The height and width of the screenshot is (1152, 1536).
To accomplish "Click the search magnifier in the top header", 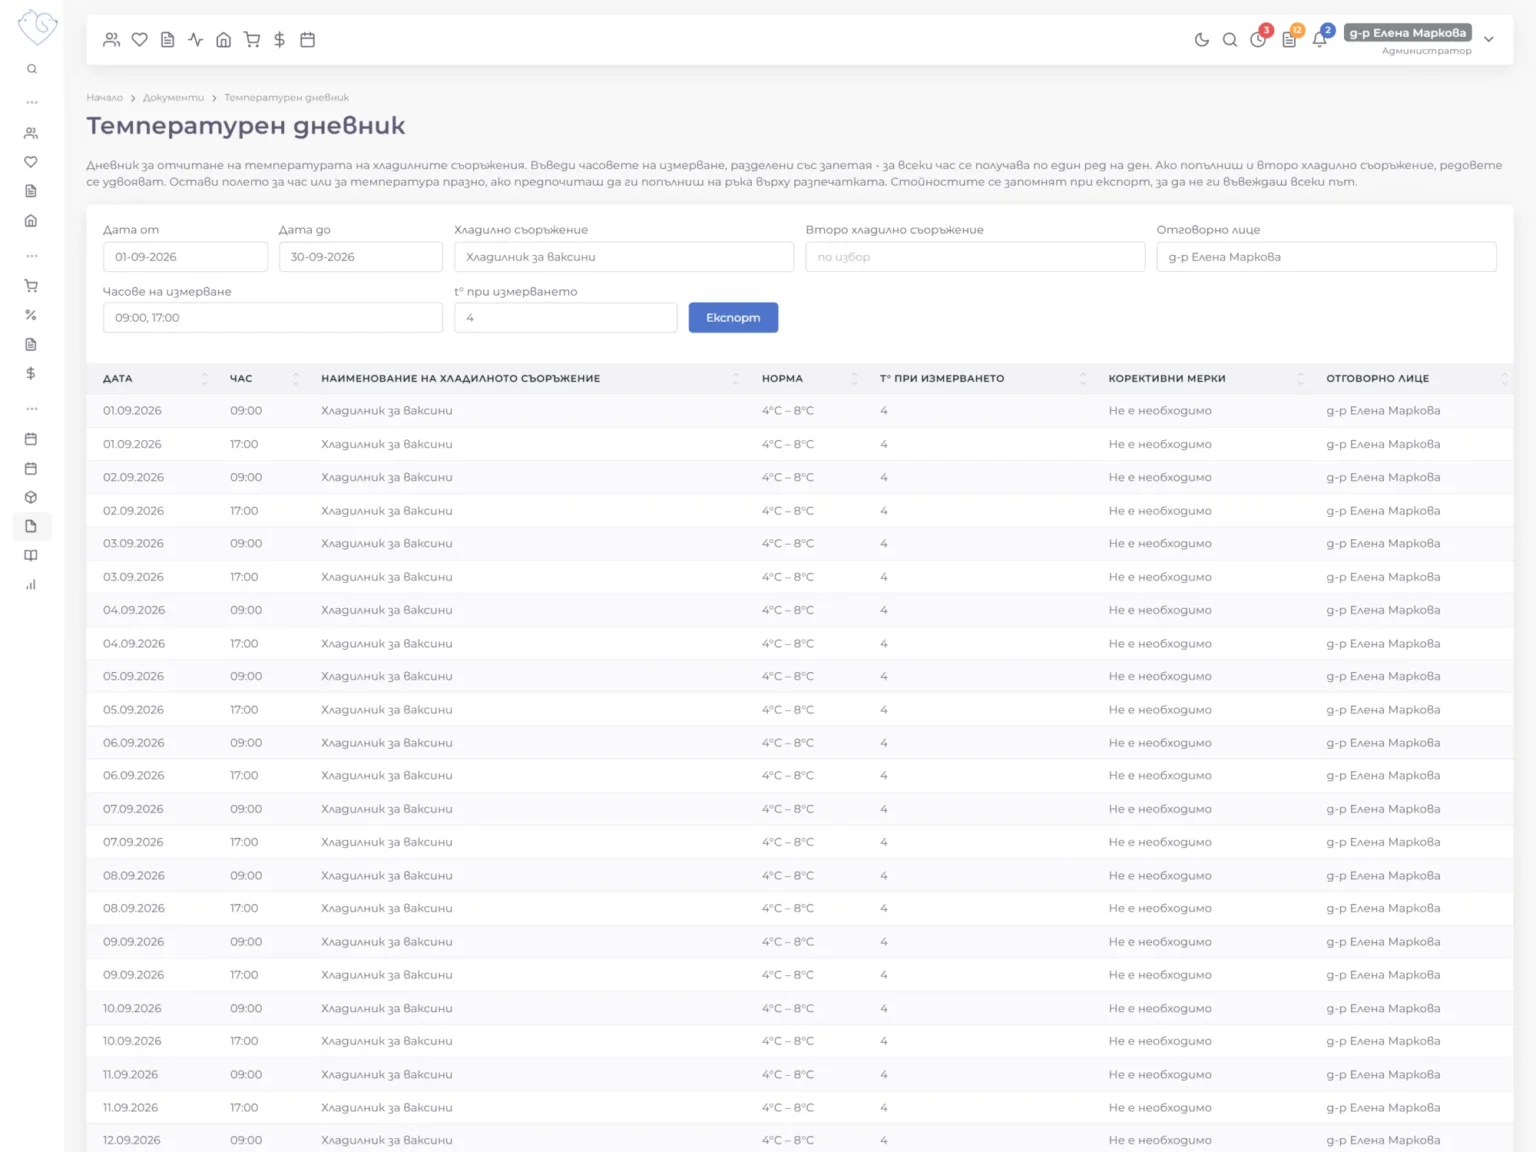I will coord(1230,40).
